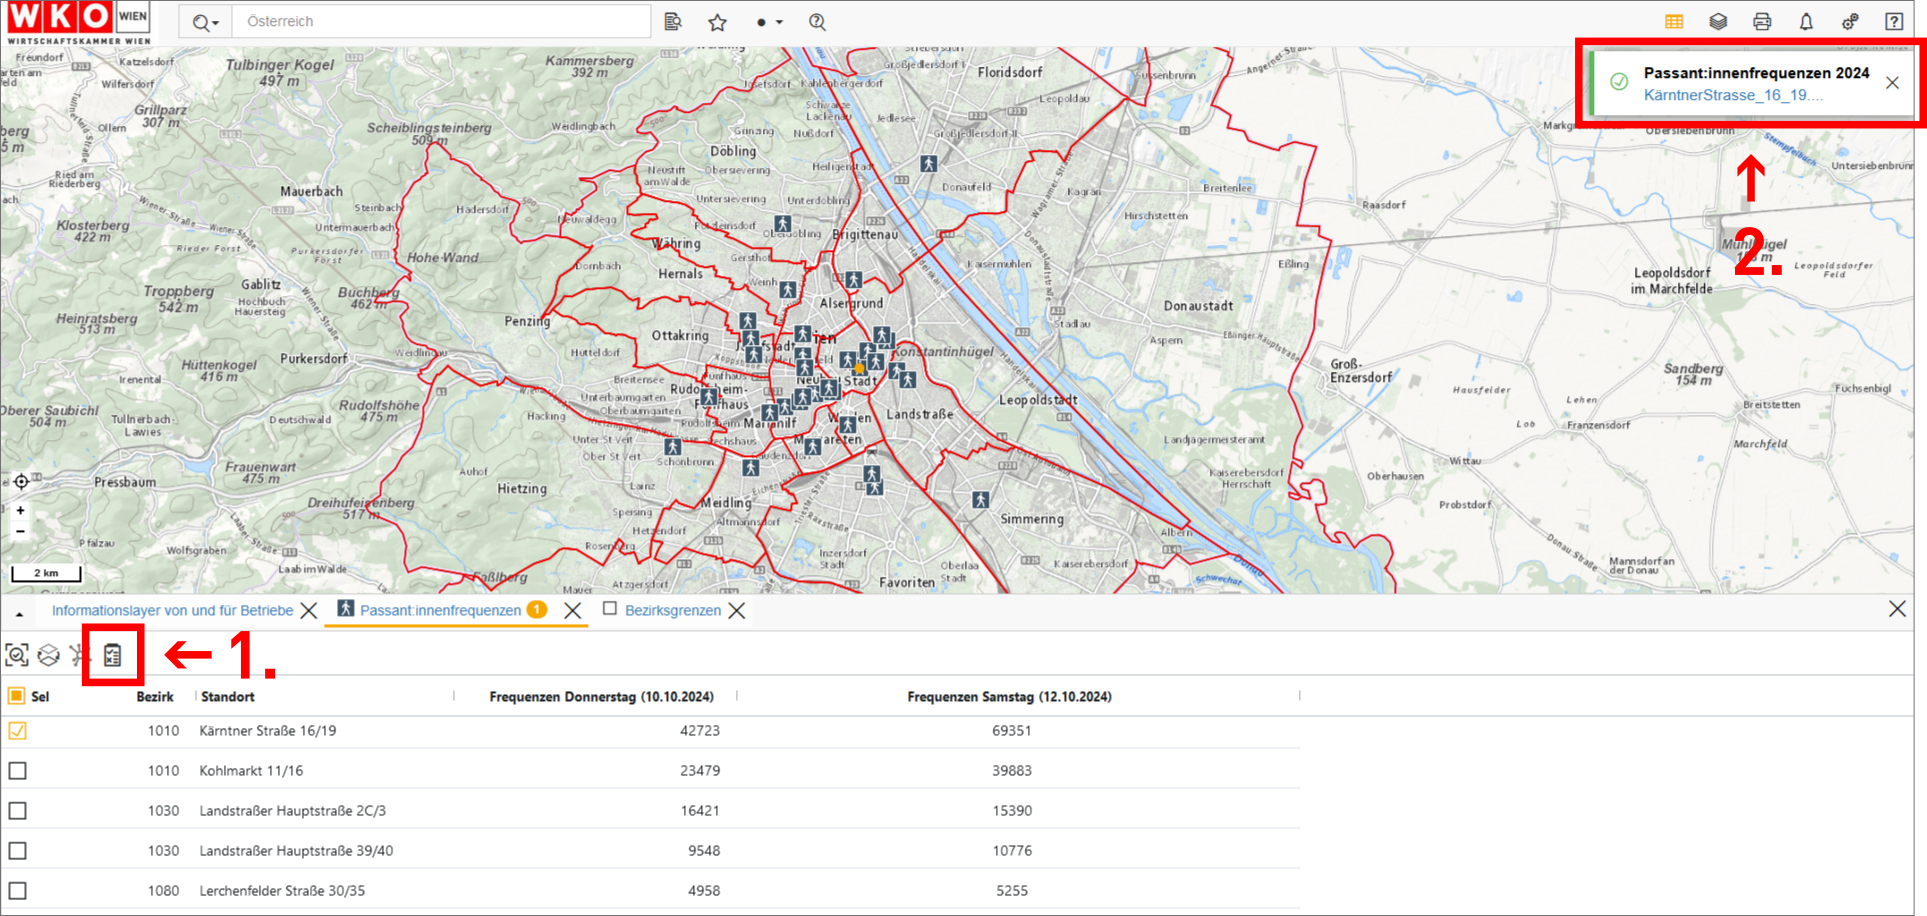This screenshot has width=1927, height=916.
Task: Open the settings gears icon
Action: [1850, 21]
